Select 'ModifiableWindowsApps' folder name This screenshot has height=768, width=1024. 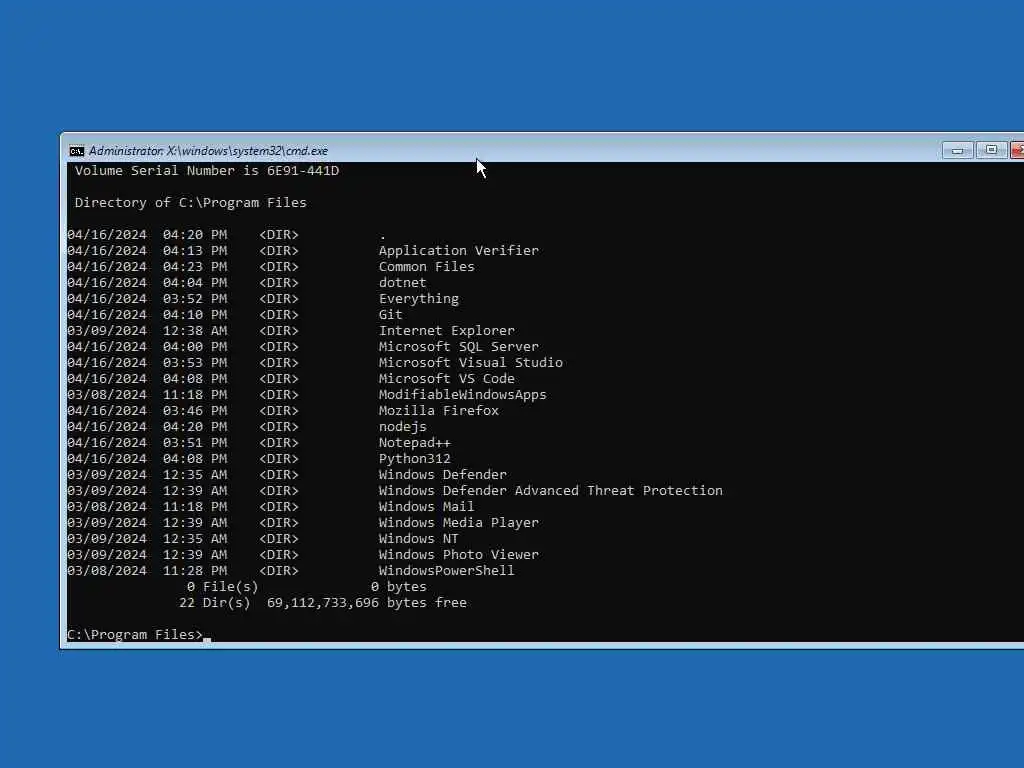[462, 394]
